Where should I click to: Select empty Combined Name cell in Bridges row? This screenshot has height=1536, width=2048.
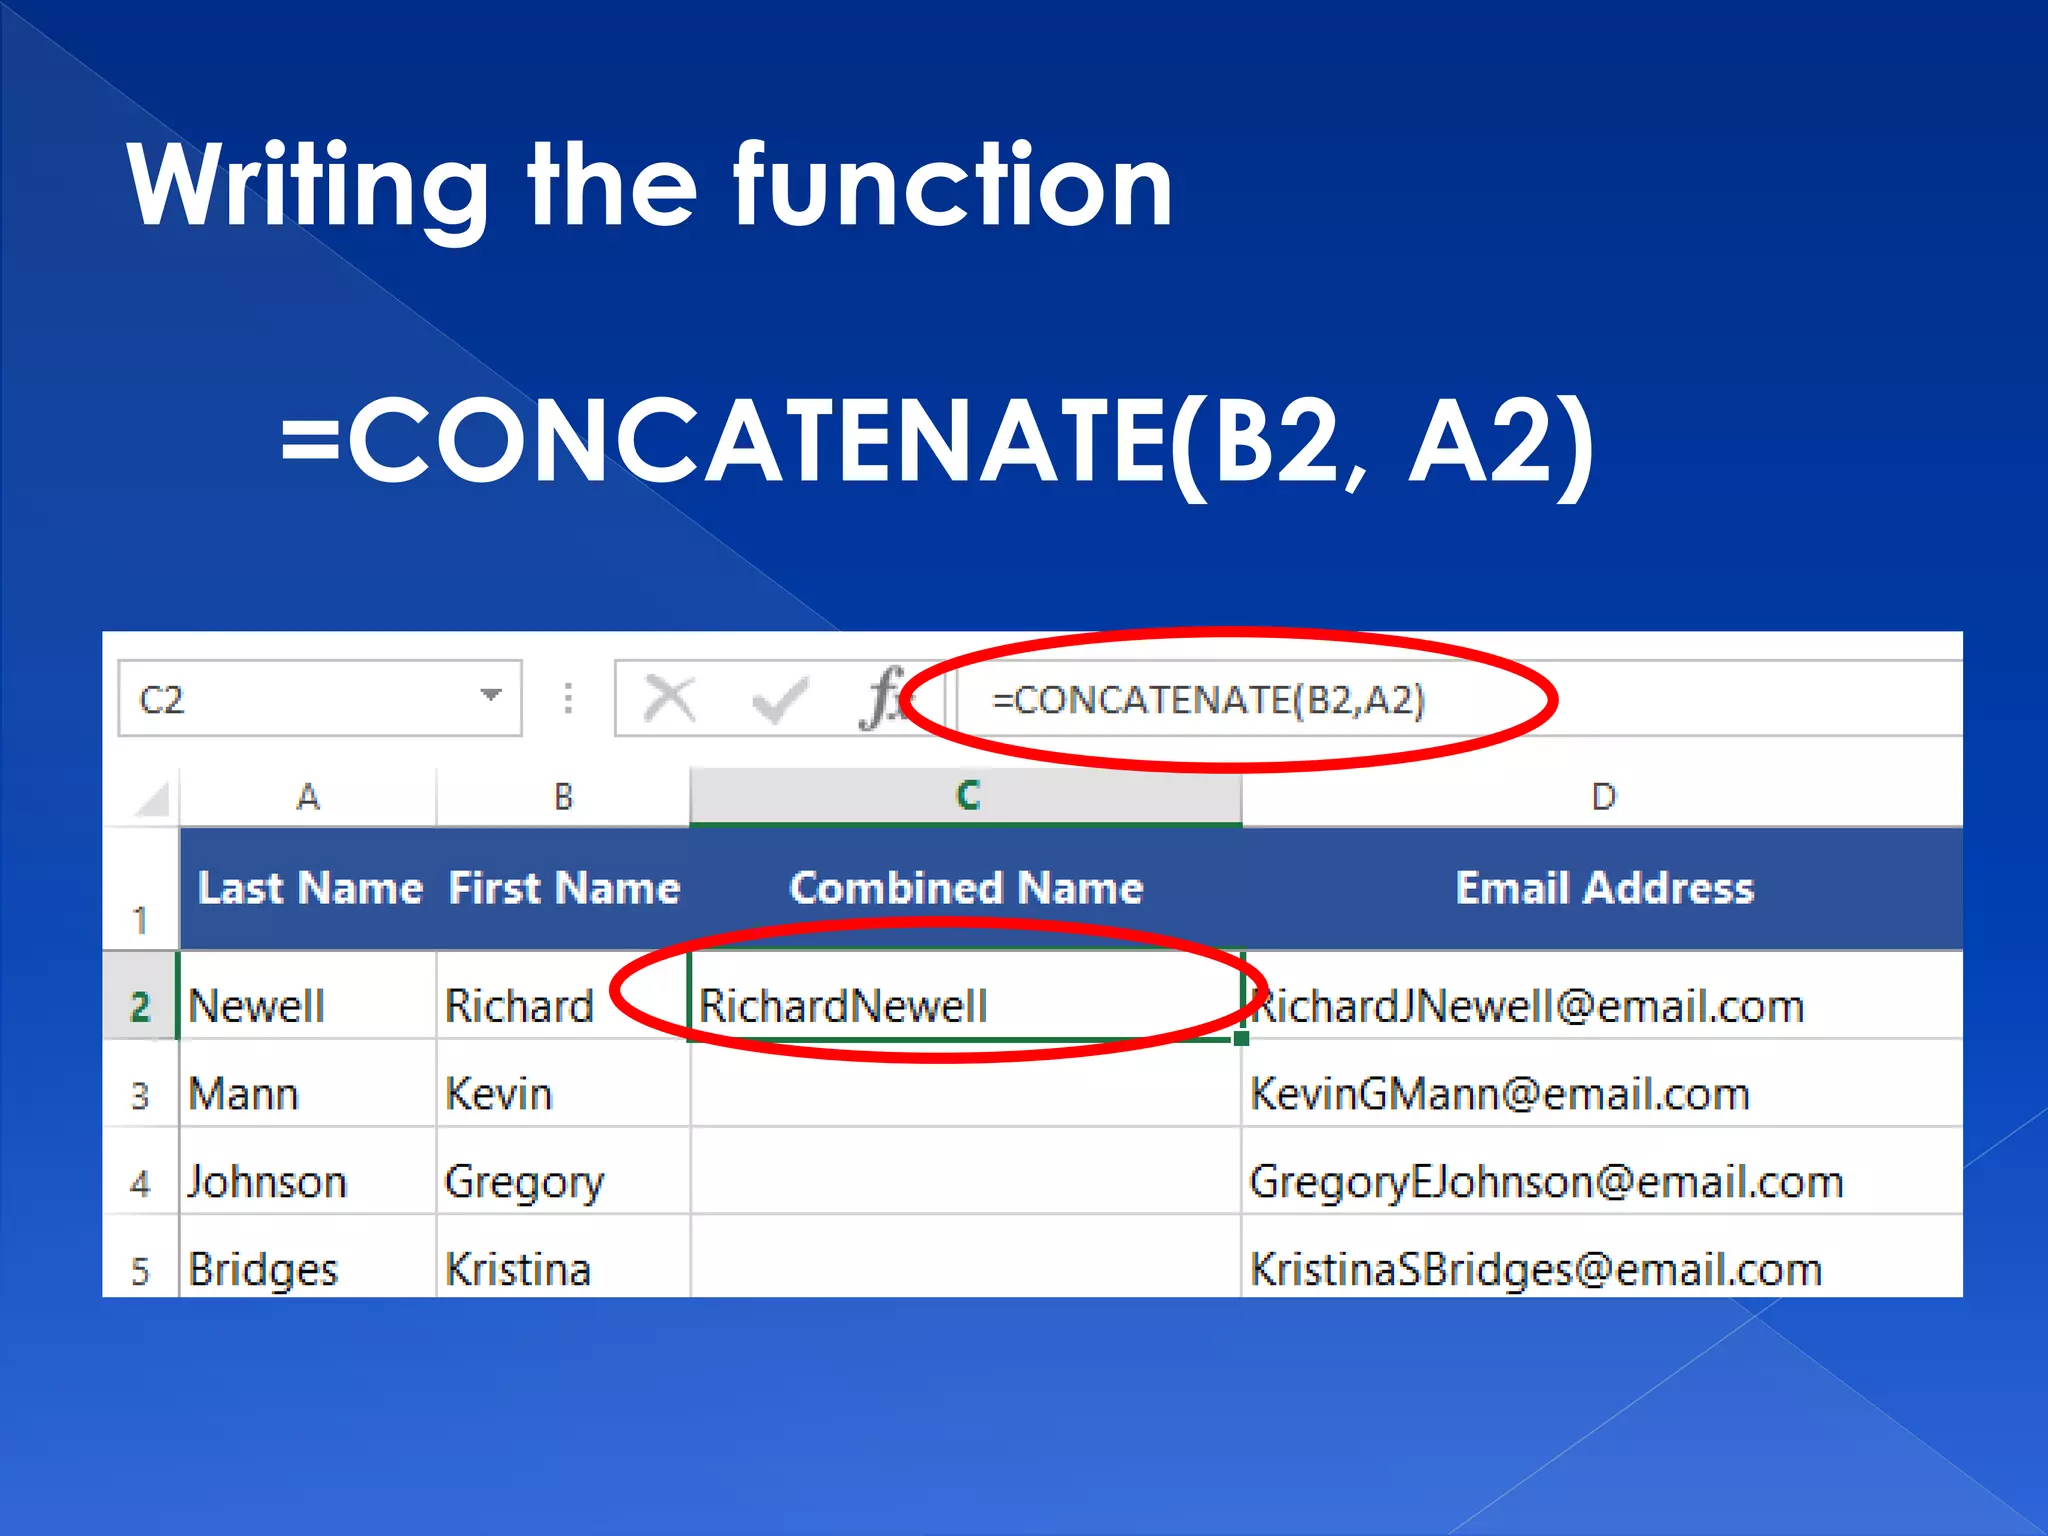click(x=966, y=1257)
